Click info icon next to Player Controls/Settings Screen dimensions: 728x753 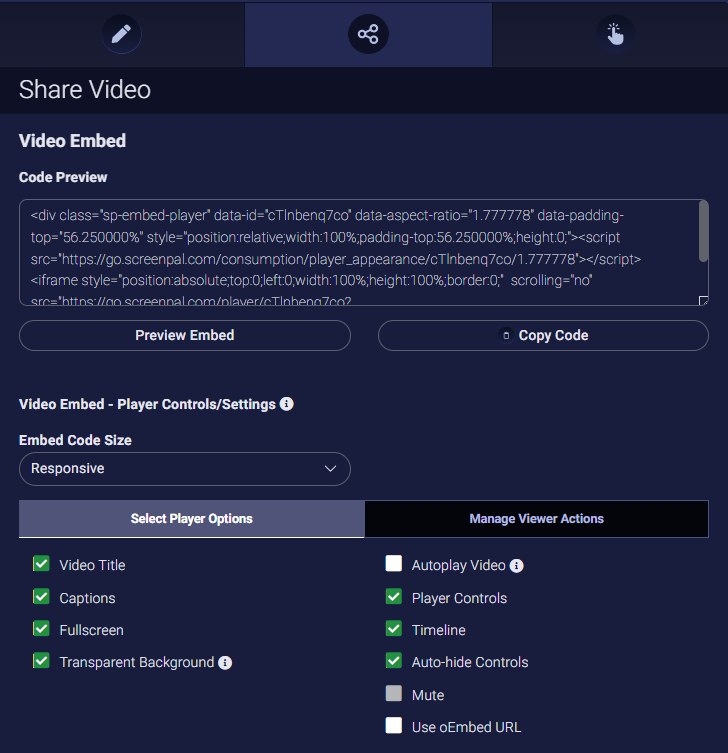coord(287,404)
